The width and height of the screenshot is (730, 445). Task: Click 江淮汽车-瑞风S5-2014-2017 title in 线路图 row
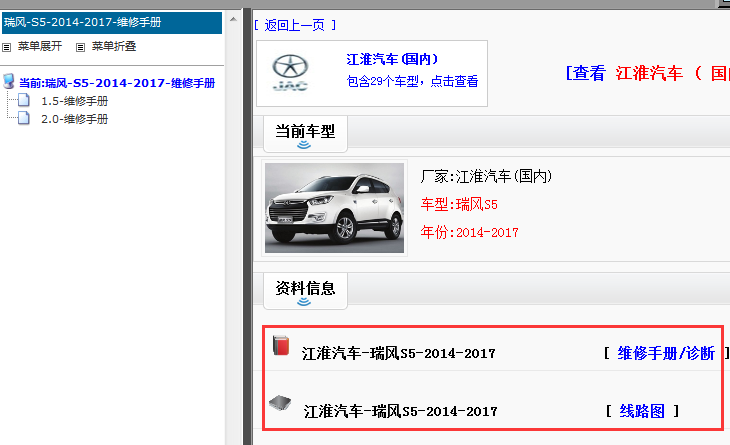click(400, 411)
